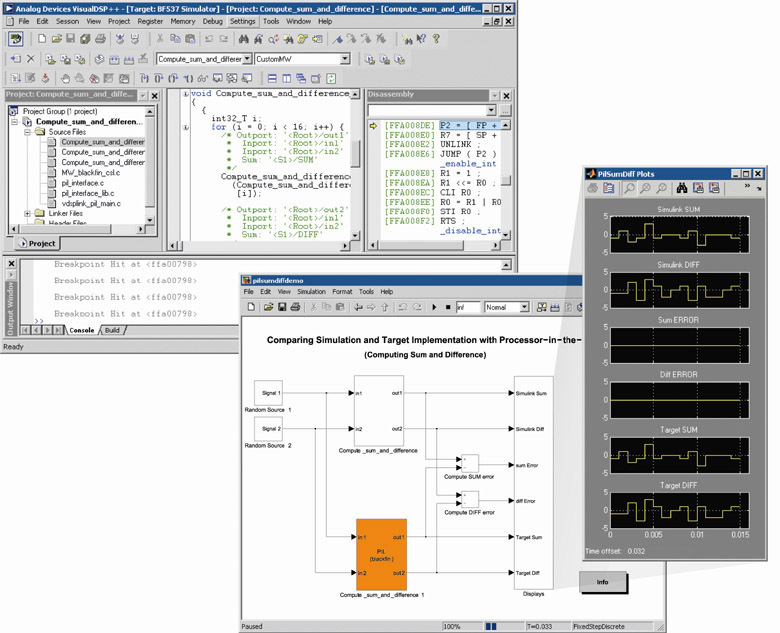Click simulation stop time input field
This screenshot has width=780, height=633.
click(x=468, y=308)
